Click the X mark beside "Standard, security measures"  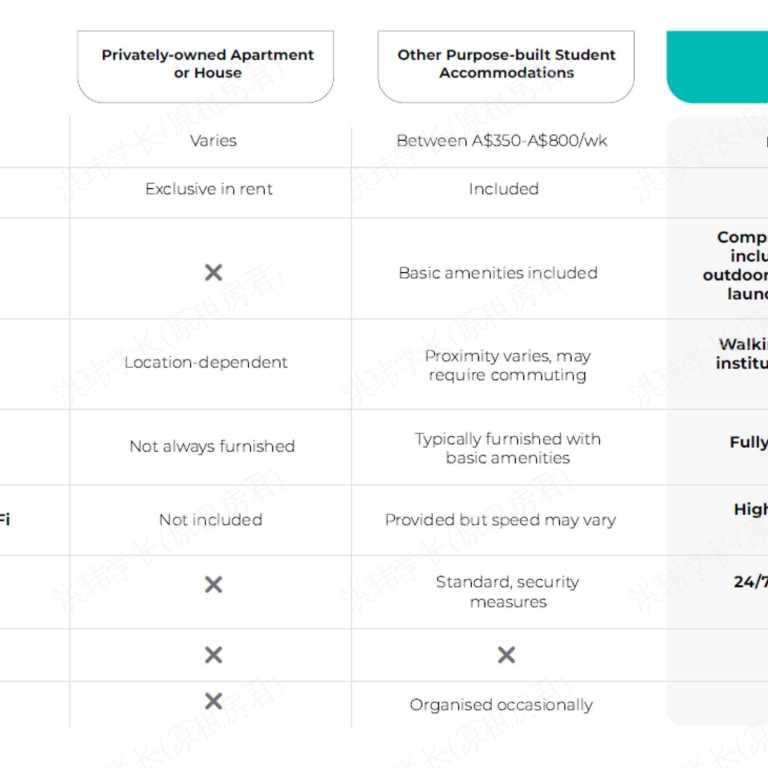click(x=213, y=585)
